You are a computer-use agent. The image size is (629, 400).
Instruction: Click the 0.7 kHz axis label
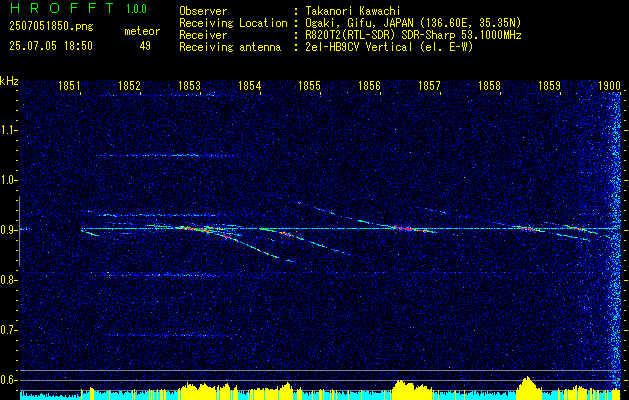(8, 330)
